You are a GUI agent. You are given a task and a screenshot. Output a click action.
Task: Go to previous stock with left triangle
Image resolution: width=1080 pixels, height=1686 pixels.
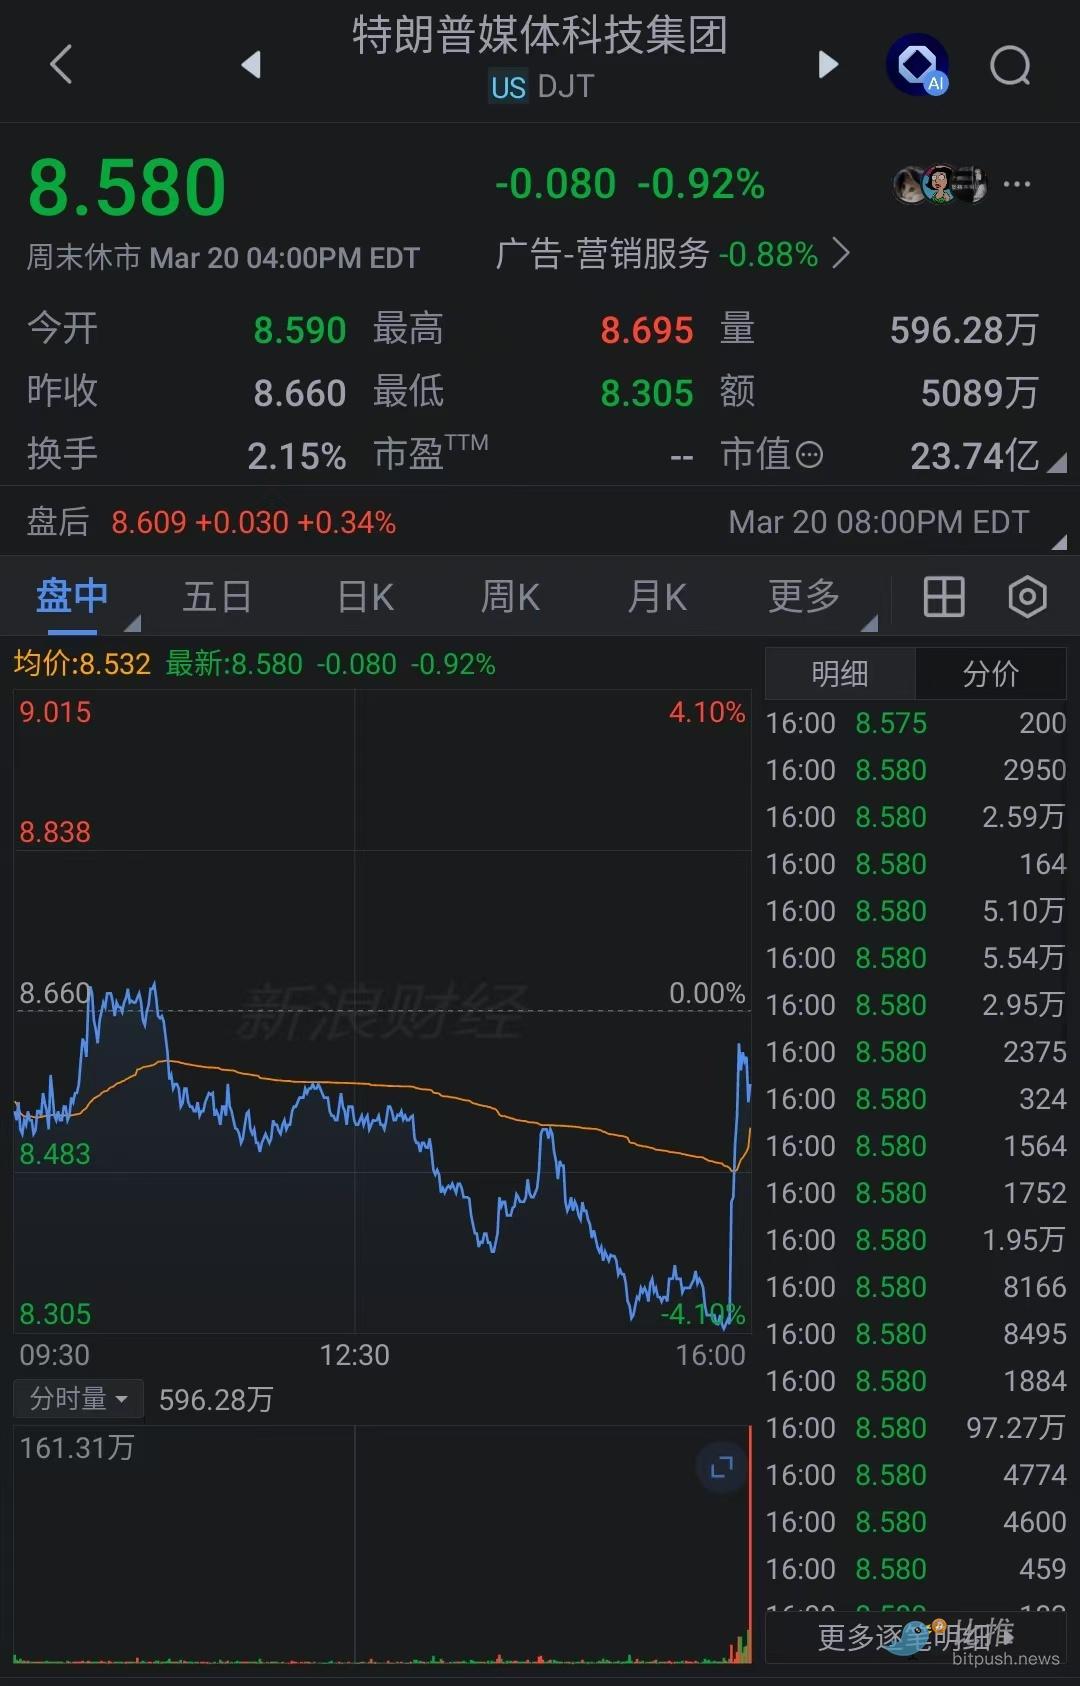click(x=251, y=65)
